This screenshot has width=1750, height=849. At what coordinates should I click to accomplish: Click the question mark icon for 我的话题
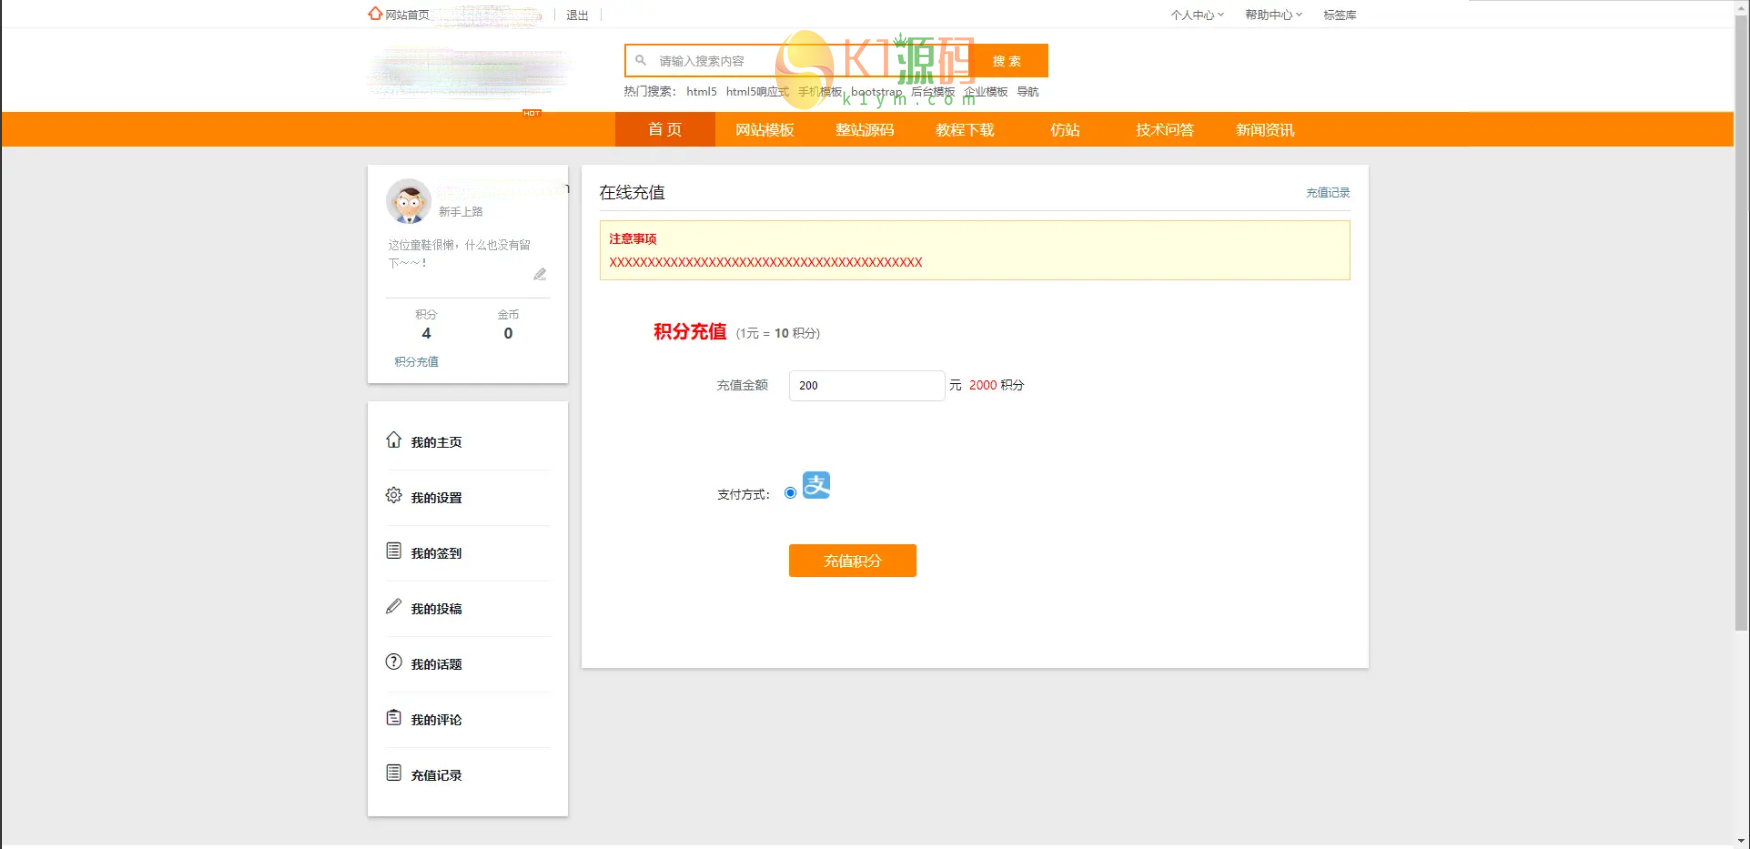point(394,662)
